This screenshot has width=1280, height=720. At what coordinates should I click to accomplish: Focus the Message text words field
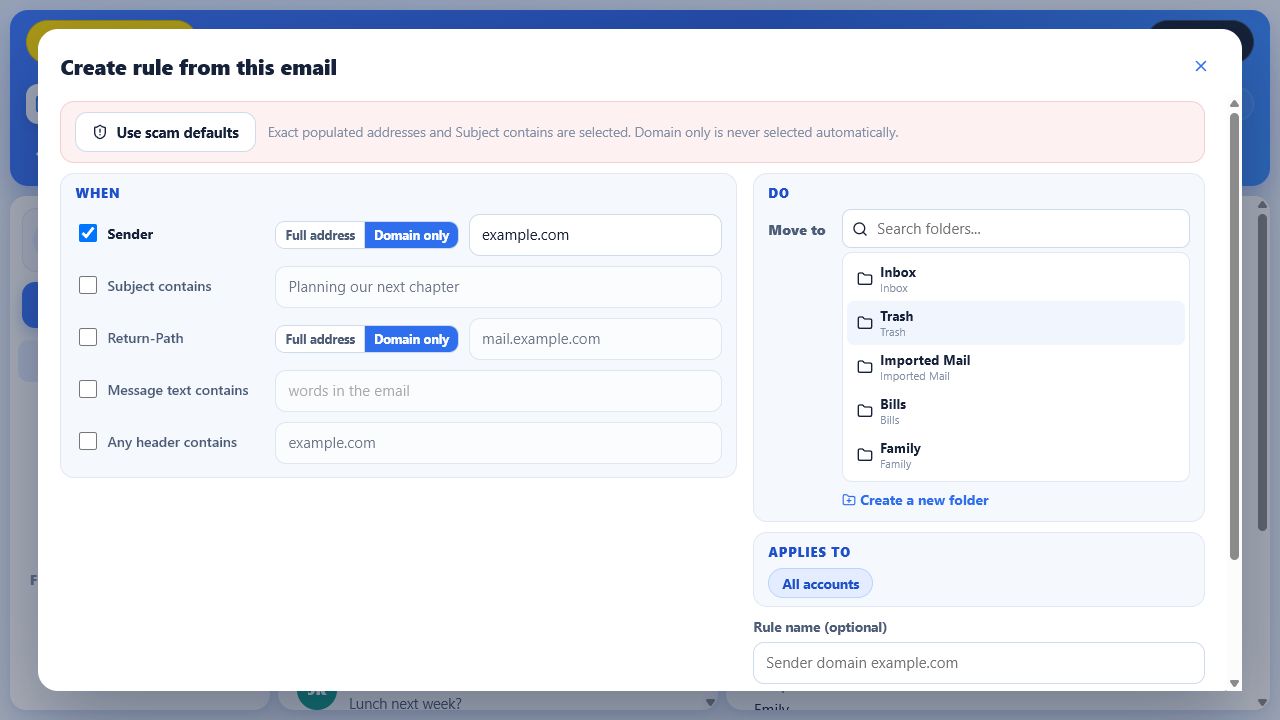(x=498, y=391)
